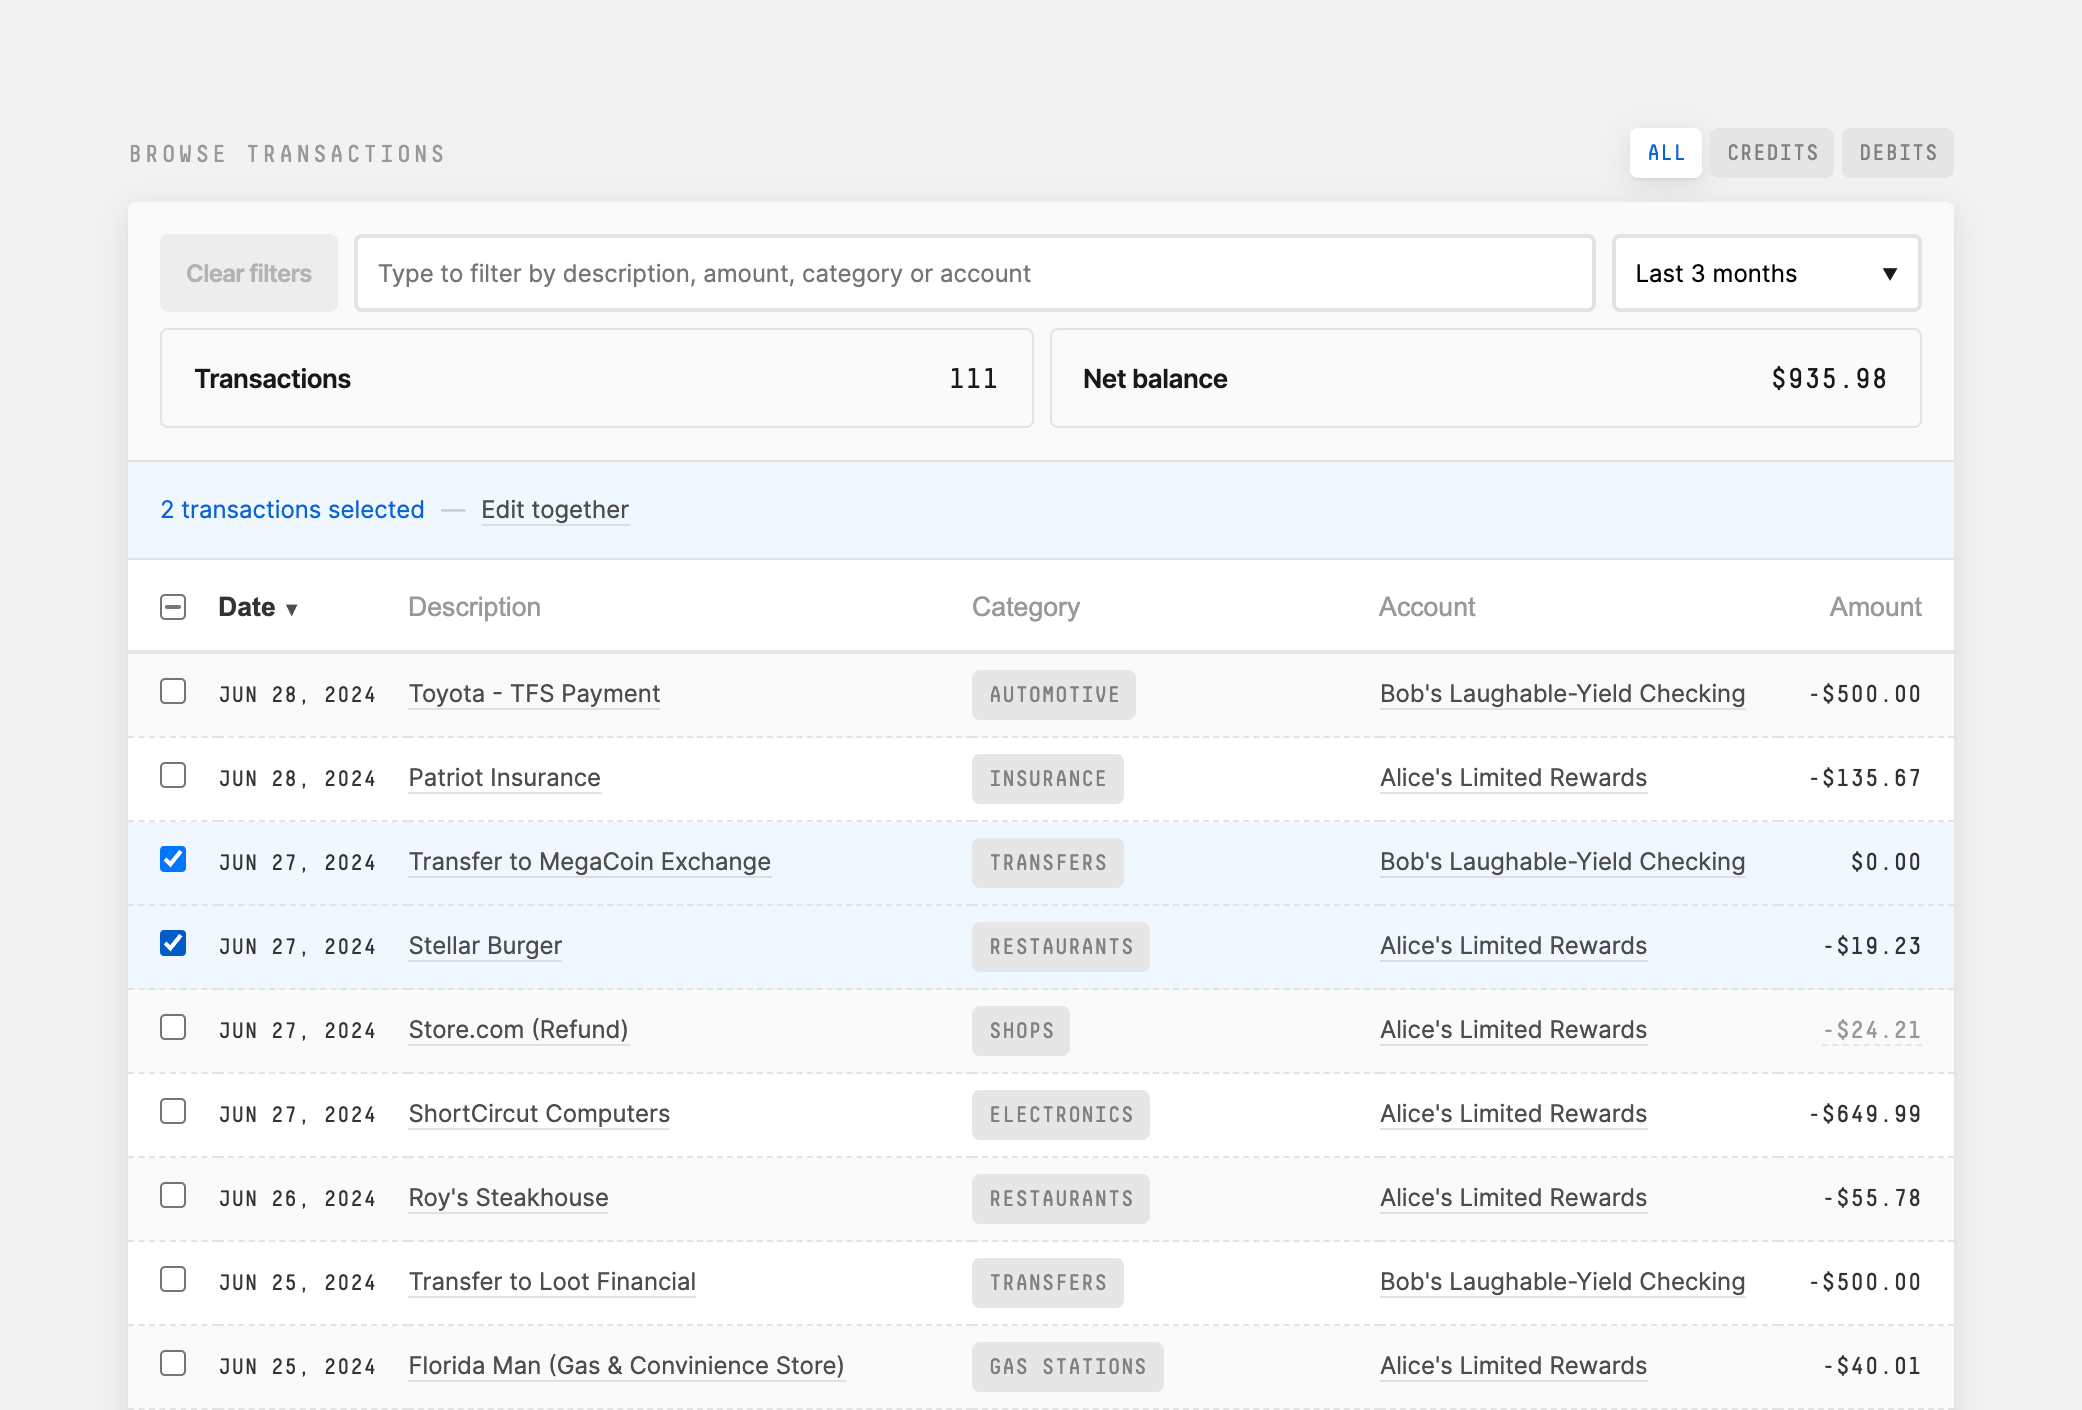The height and width of the screenshot is (1410, 2082).
Task: Switch to the ALL transactions tab
Action: click(1666, 153)
